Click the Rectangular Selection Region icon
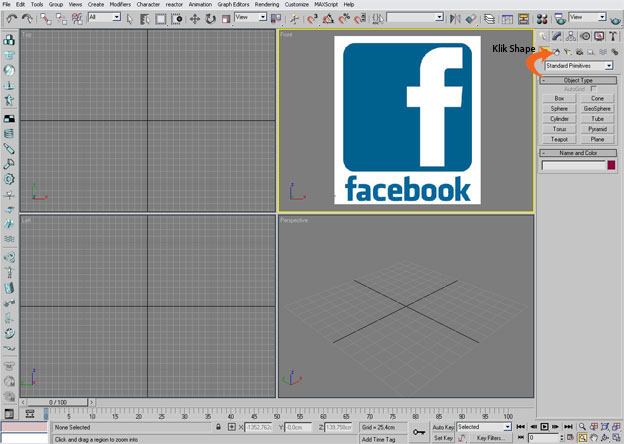624x444 pixels. click(160, 19)
